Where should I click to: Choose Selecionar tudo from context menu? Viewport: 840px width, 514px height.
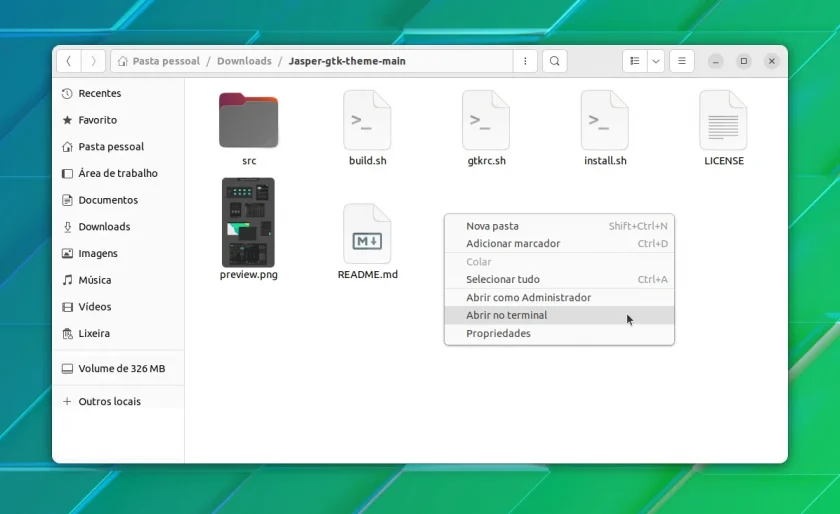559,279
